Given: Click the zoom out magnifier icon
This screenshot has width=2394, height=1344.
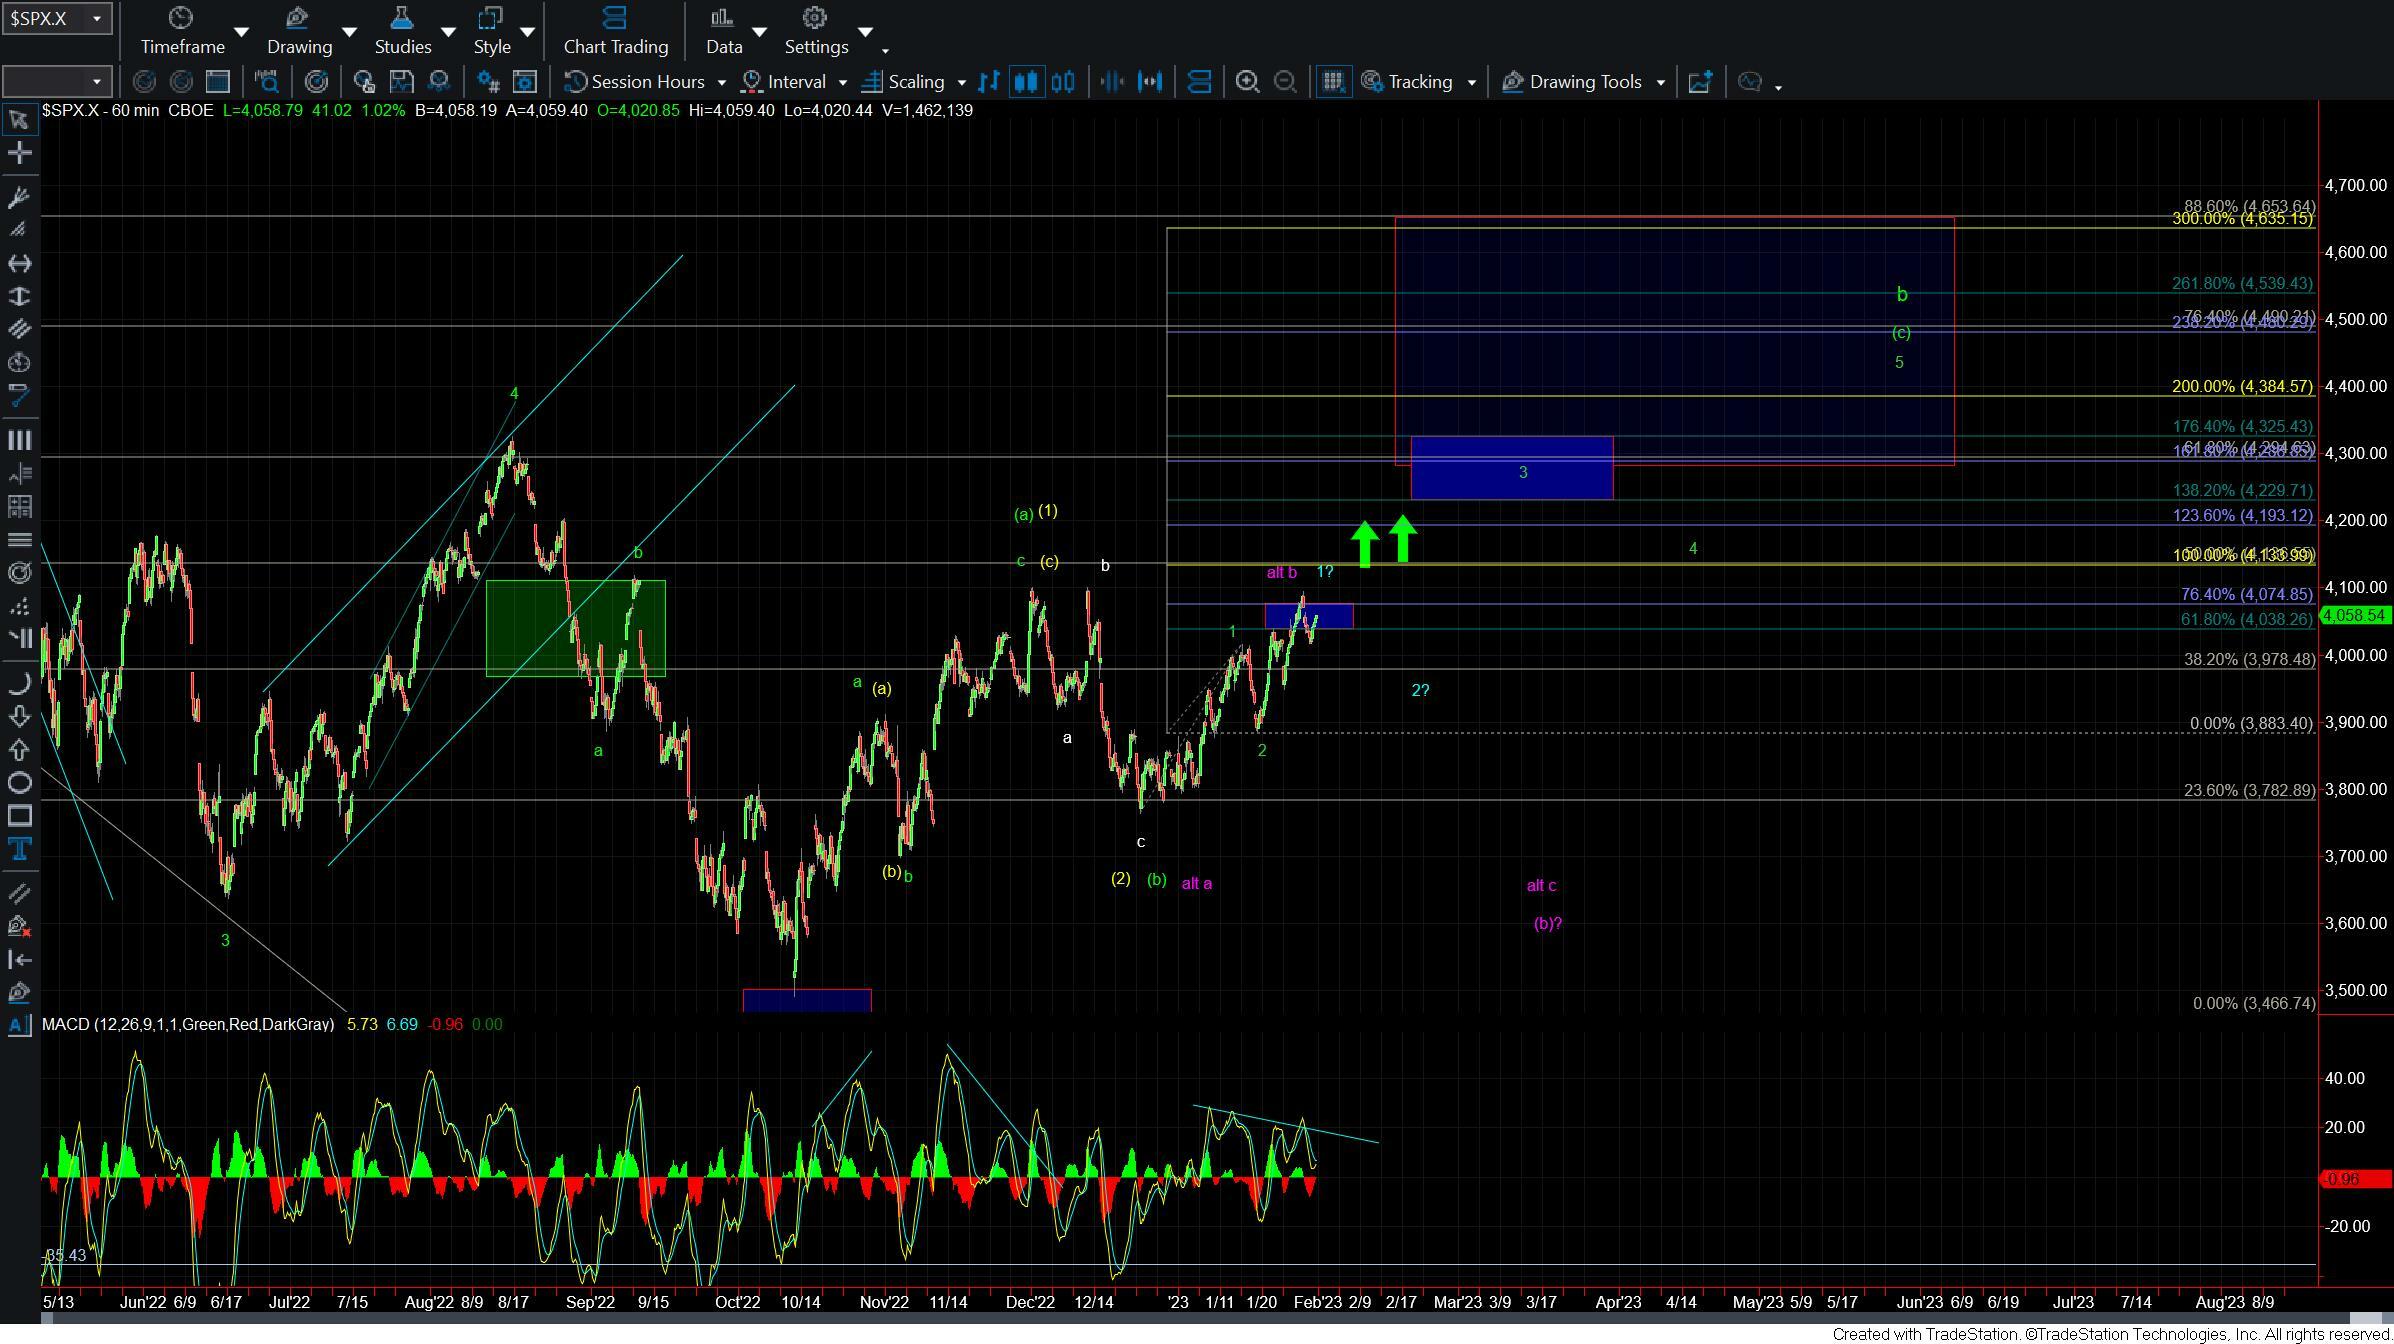Looking at the screenshot, I should (1285, 82).
